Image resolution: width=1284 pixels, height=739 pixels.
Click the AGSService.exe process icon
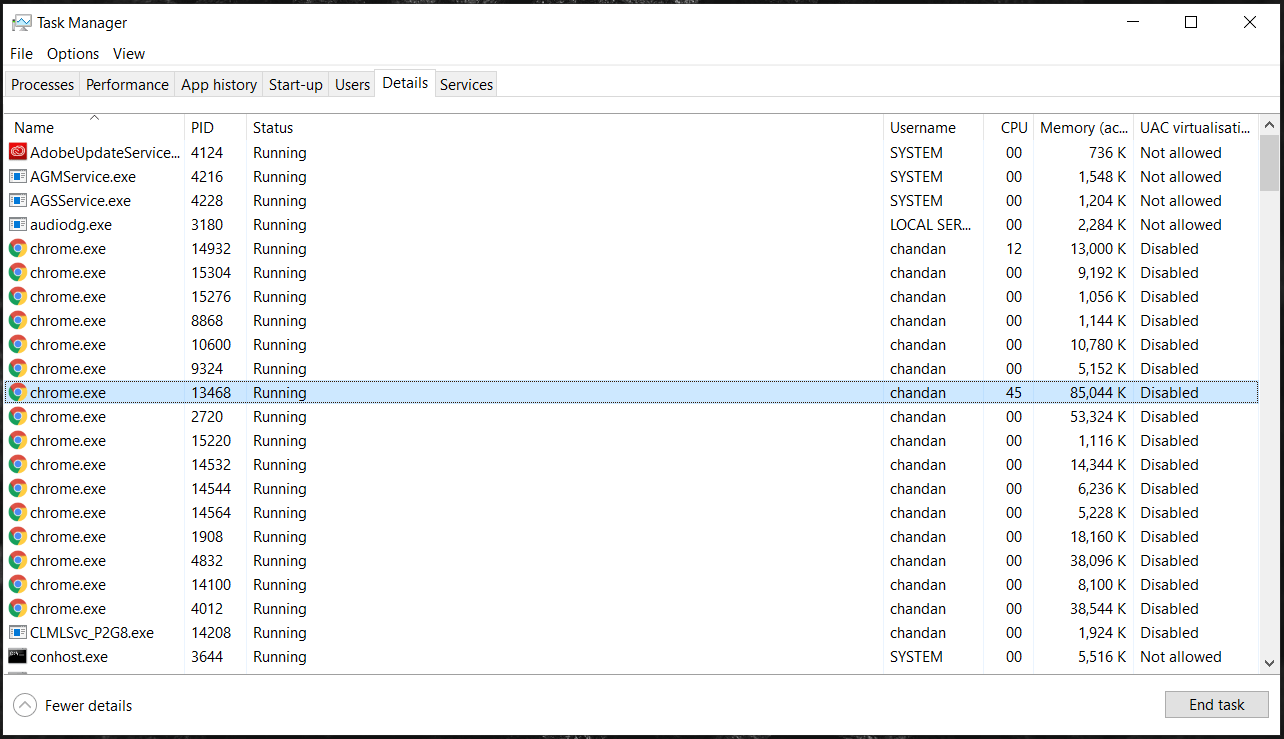tap(18, 200)
